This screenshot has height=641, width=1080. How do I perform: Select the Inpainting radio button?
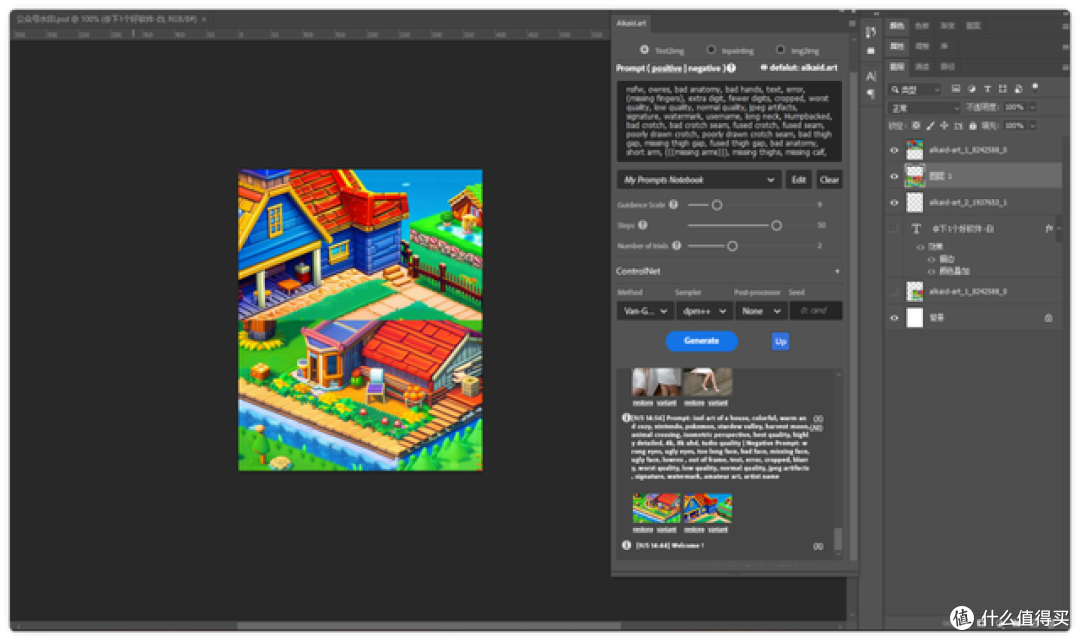click(711, 50)
